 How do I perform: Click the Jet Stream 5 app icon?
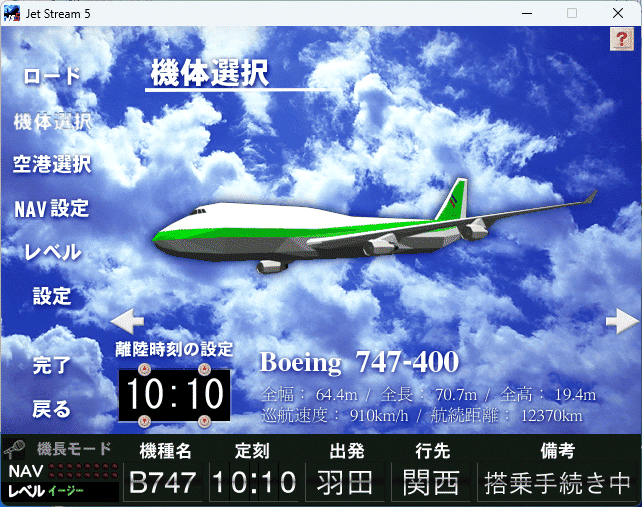pyautogui.click(x=11, y=14)
